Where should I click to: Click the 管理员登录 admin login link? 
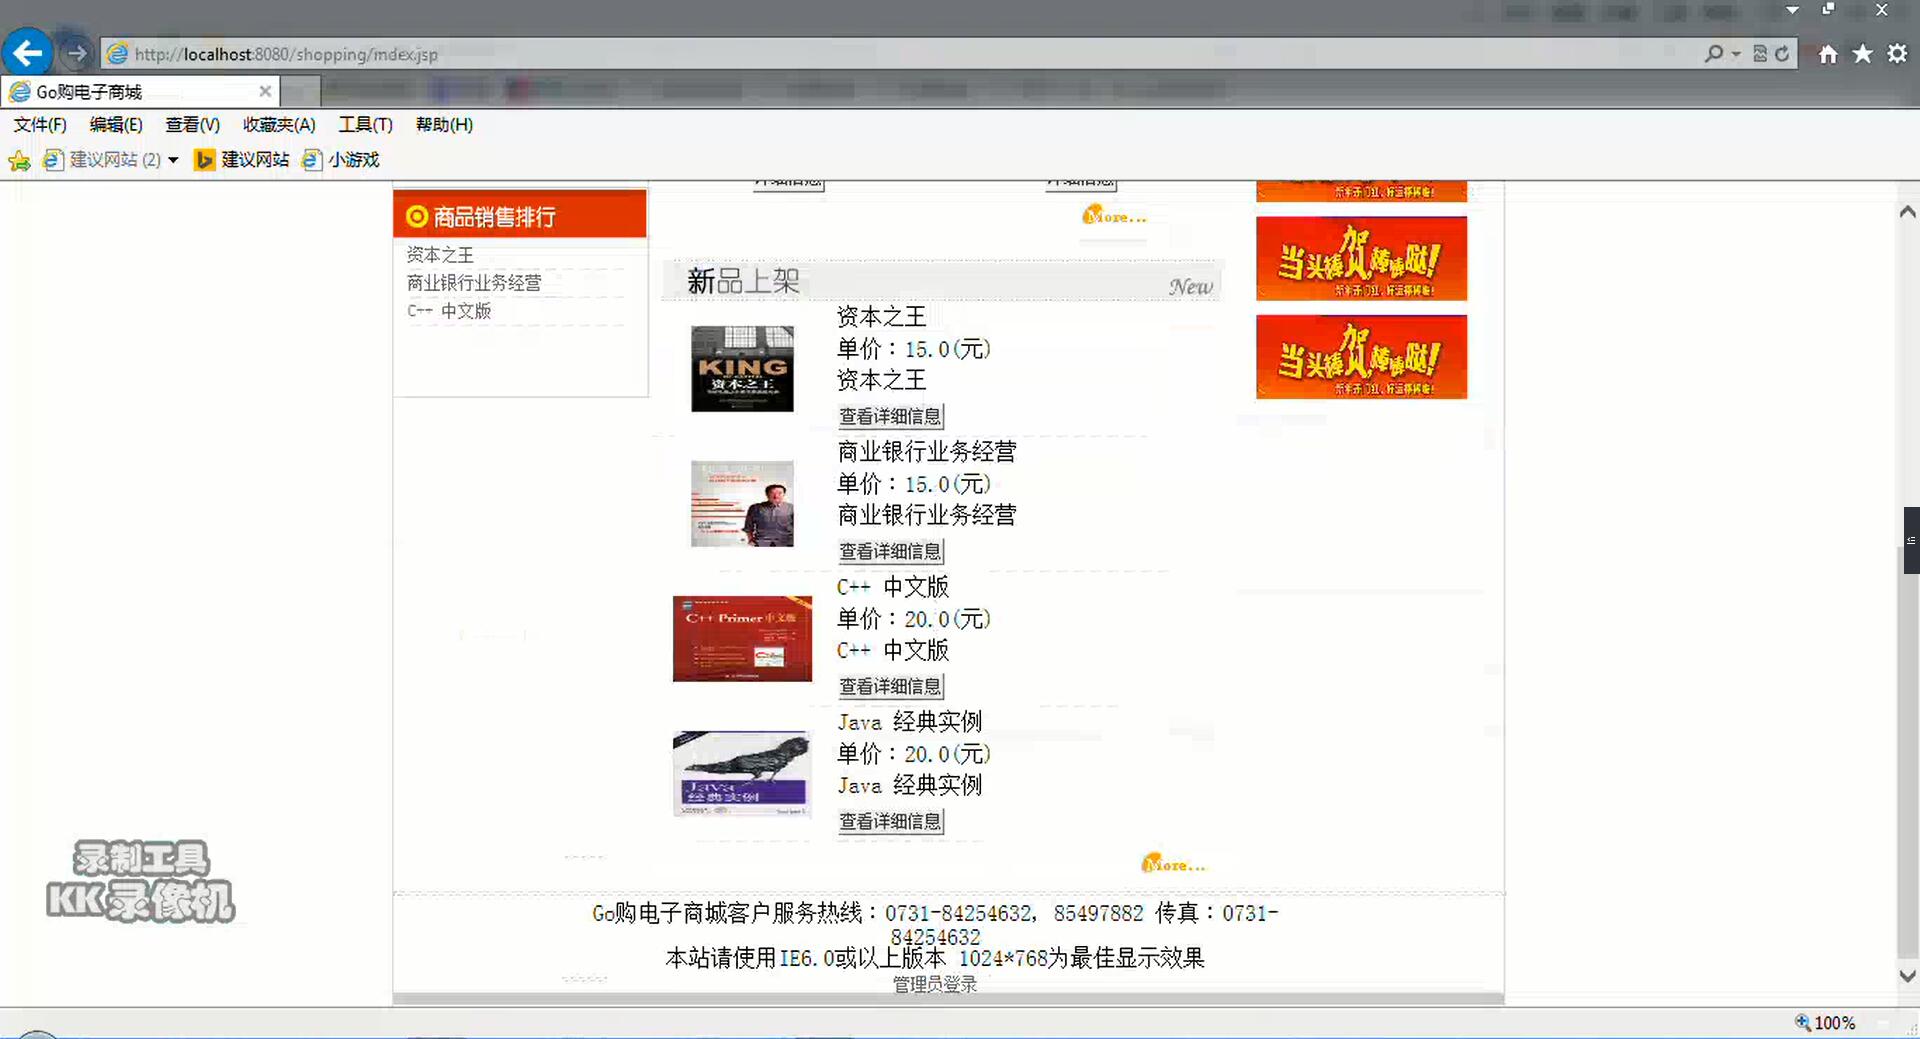click(x=935, y=984)
